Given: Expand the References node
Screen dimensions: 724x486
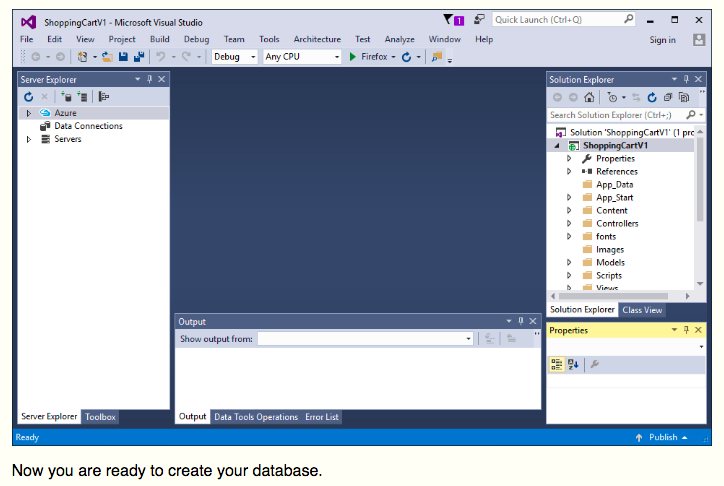Looking at the screenshot, I should [569, 172].
